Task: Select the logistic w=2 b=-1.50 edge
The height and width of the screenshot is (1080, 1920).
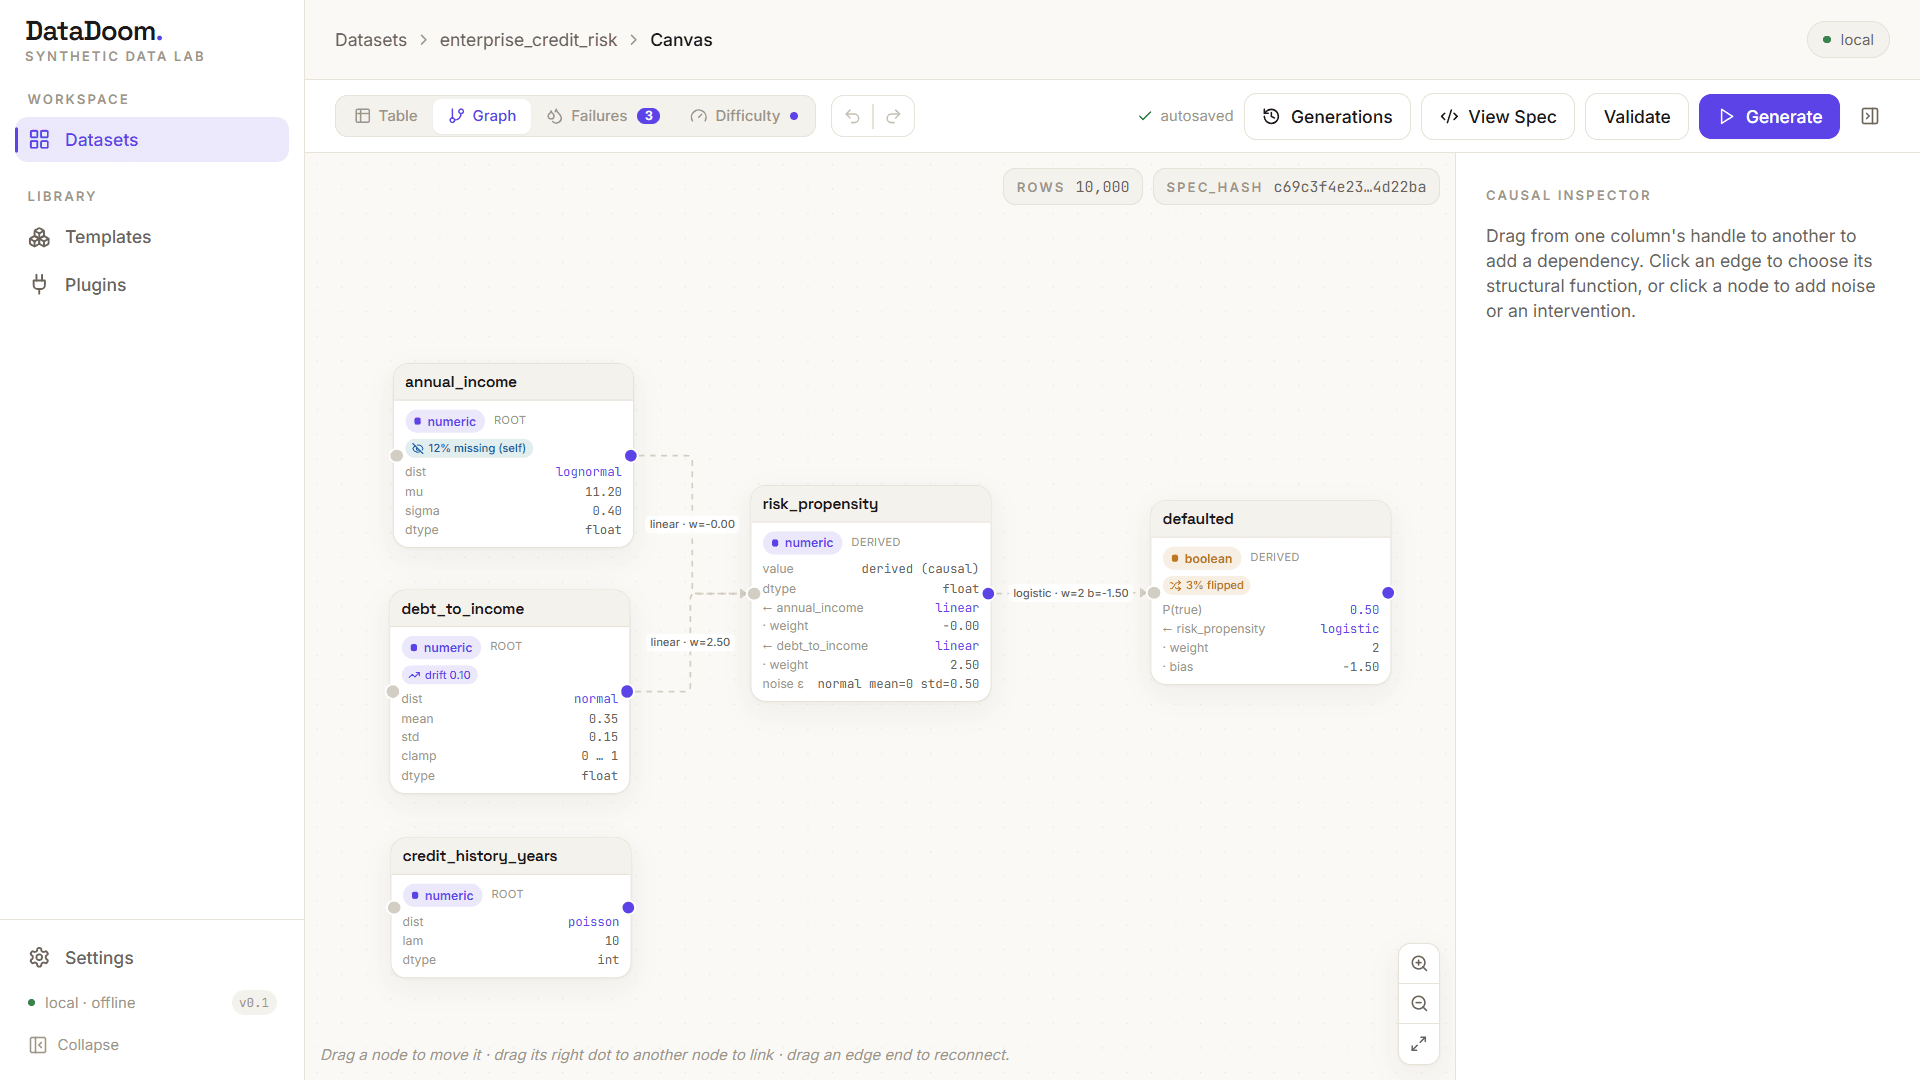Action: click(x=1070, y=593)
